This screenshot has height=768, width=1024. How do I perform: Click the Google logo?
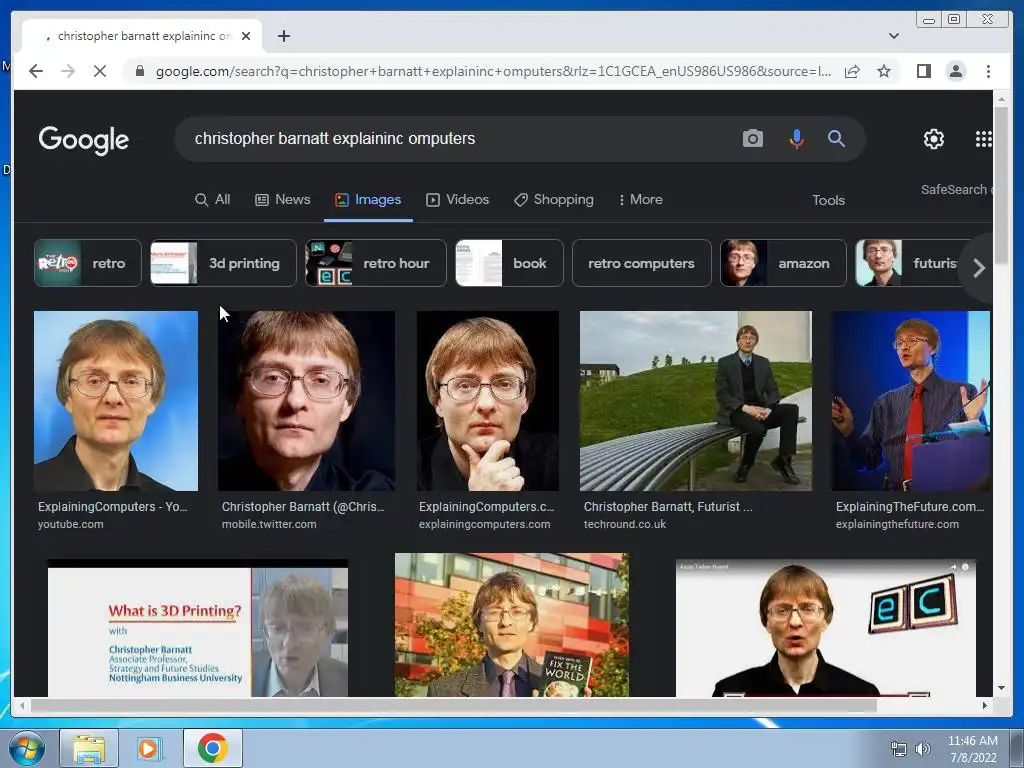point(84,139)
